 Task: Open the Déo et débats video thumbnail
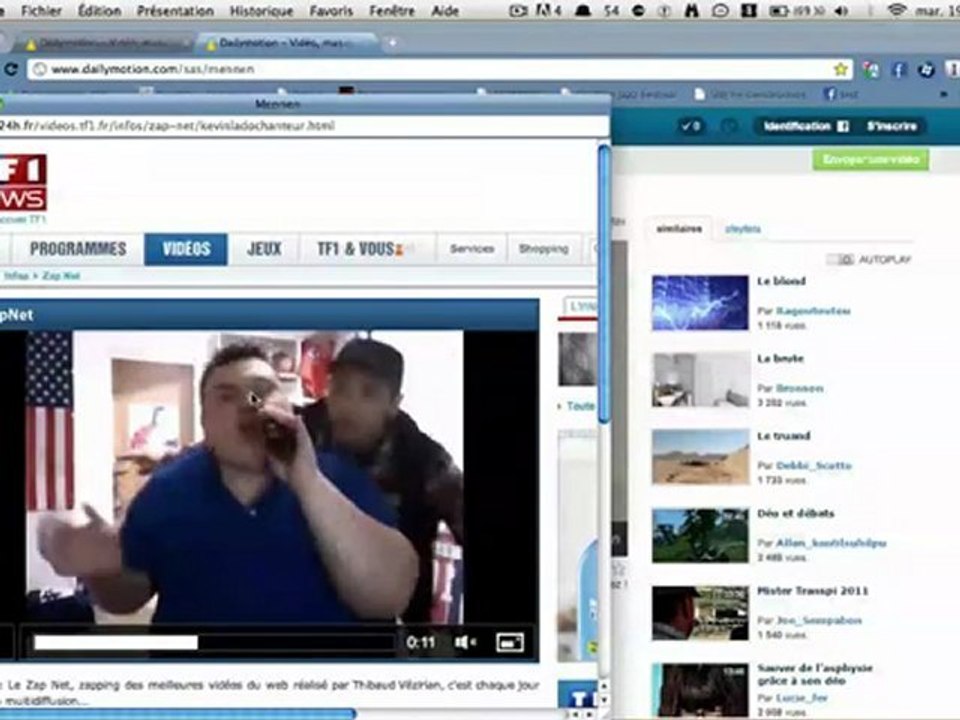click(700, 534)
